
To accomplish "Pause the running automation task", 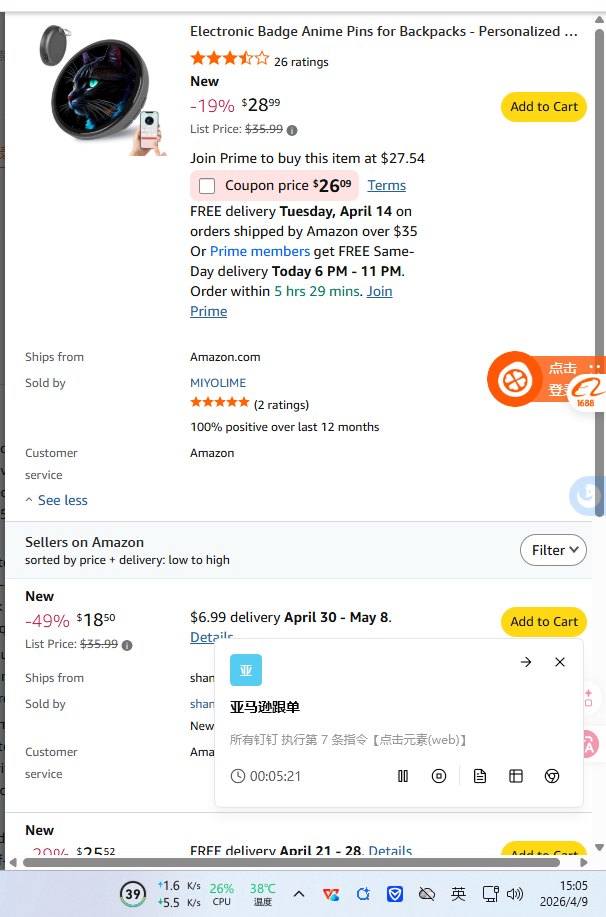I will 403,776.
